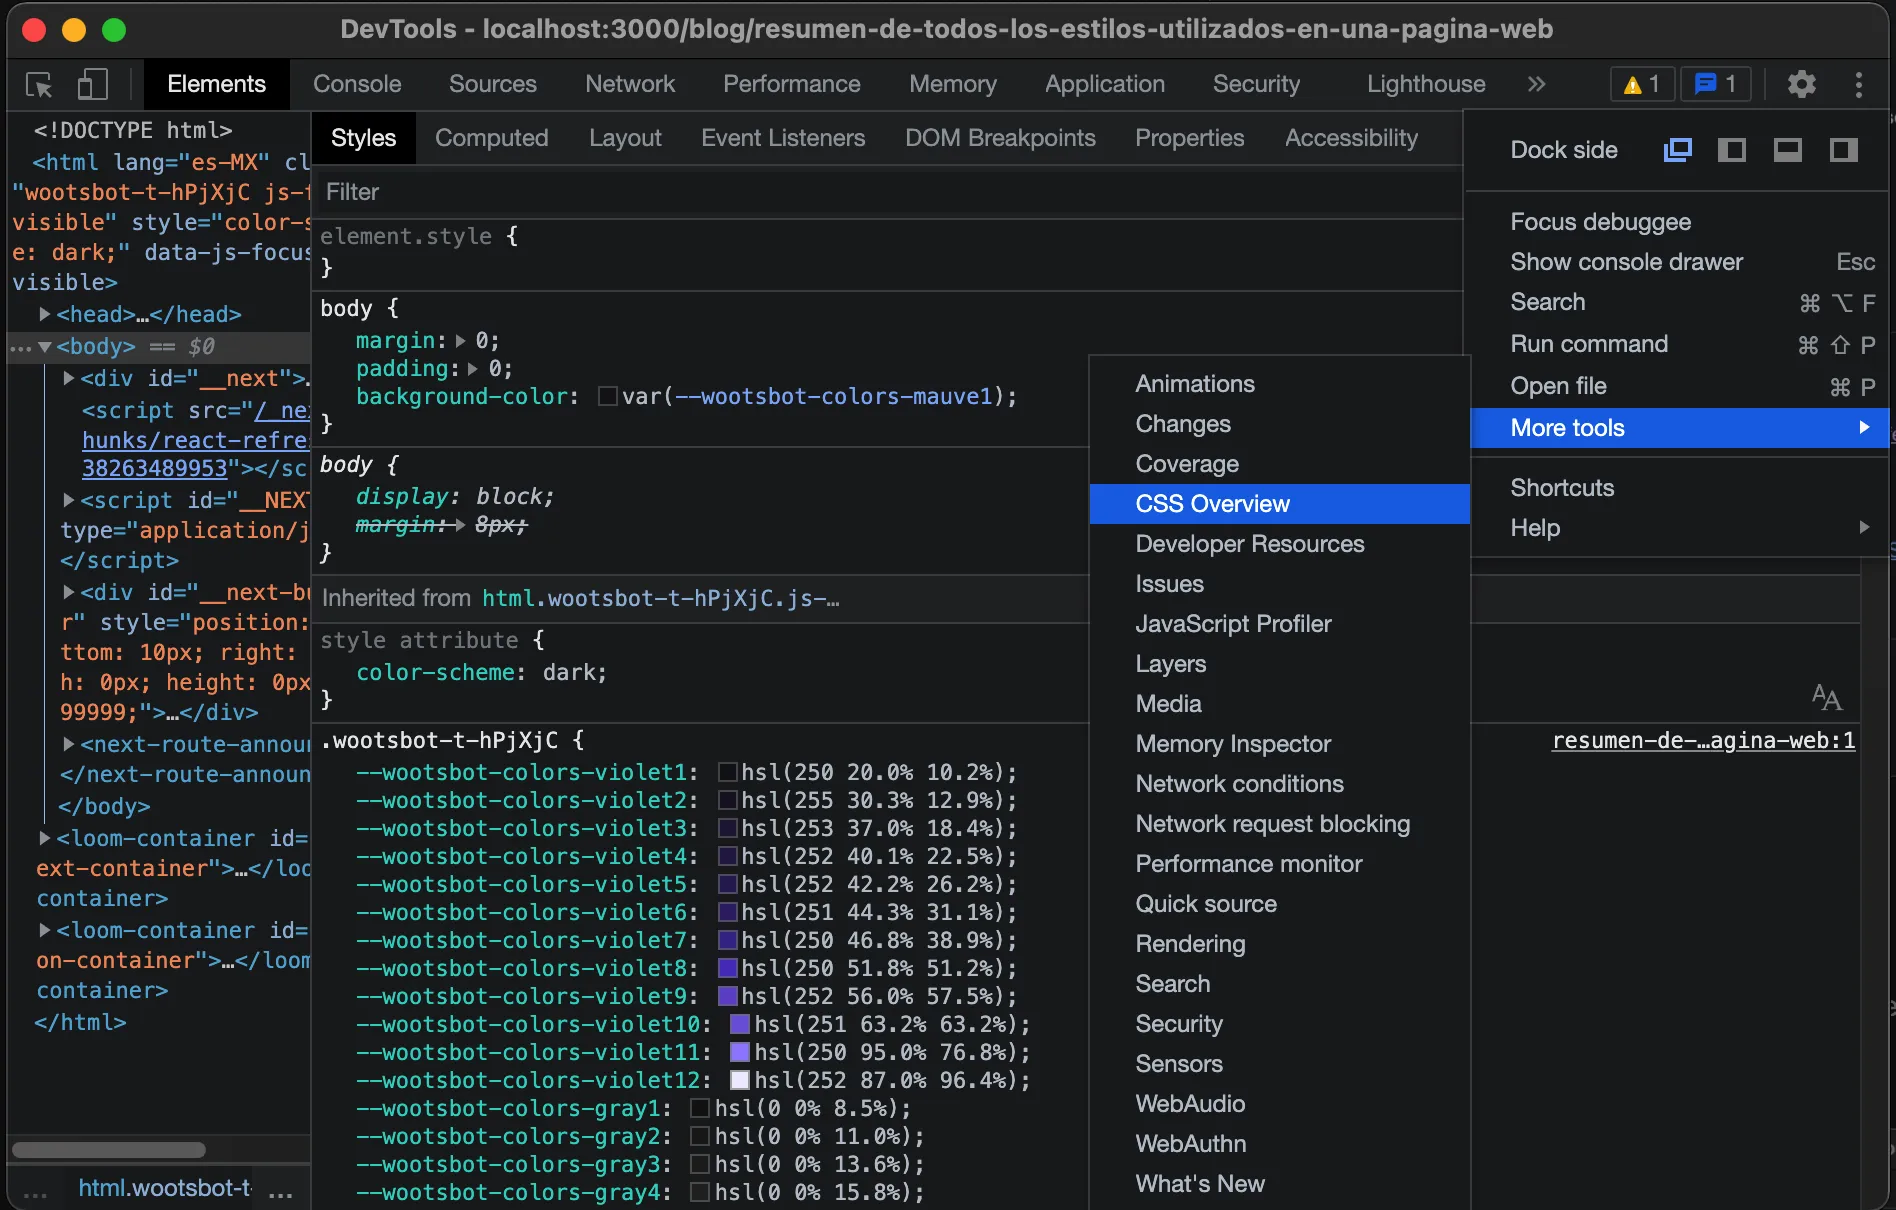Click the AA font size adjustment icon

pos(1827,699)
